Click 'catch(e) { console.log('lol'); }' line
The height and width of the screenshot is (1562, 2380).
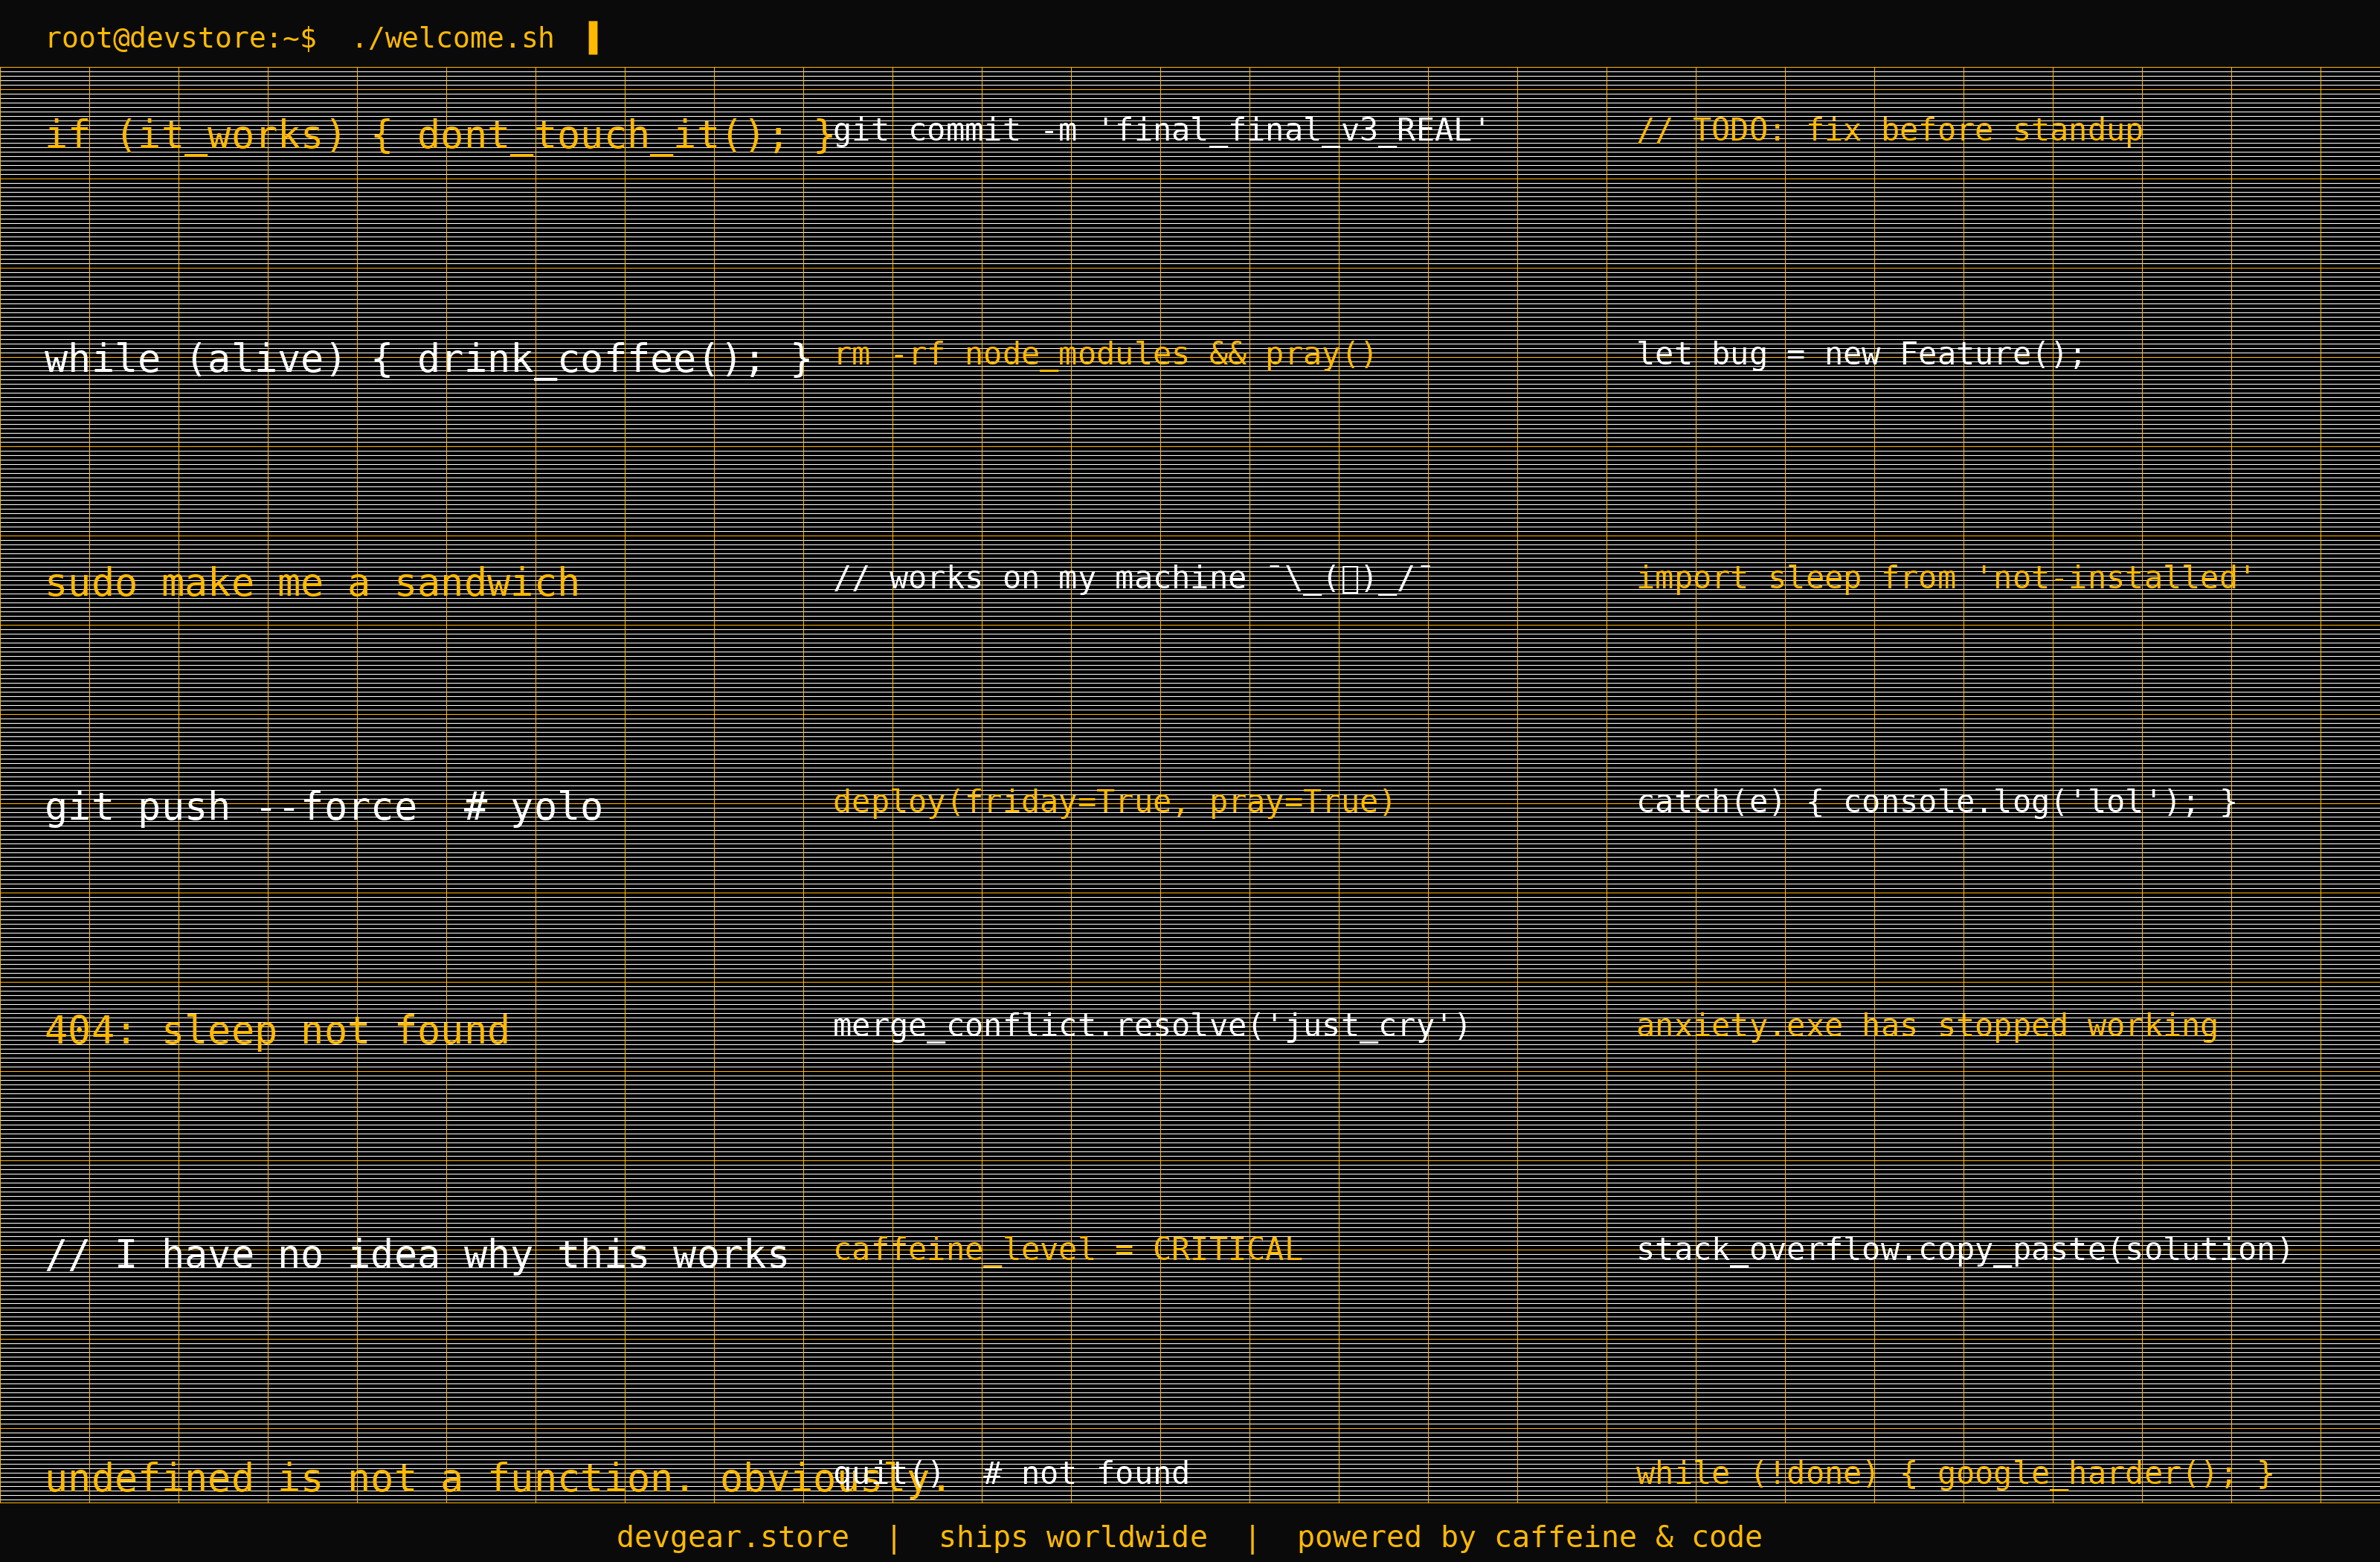tap(1935, 802)
